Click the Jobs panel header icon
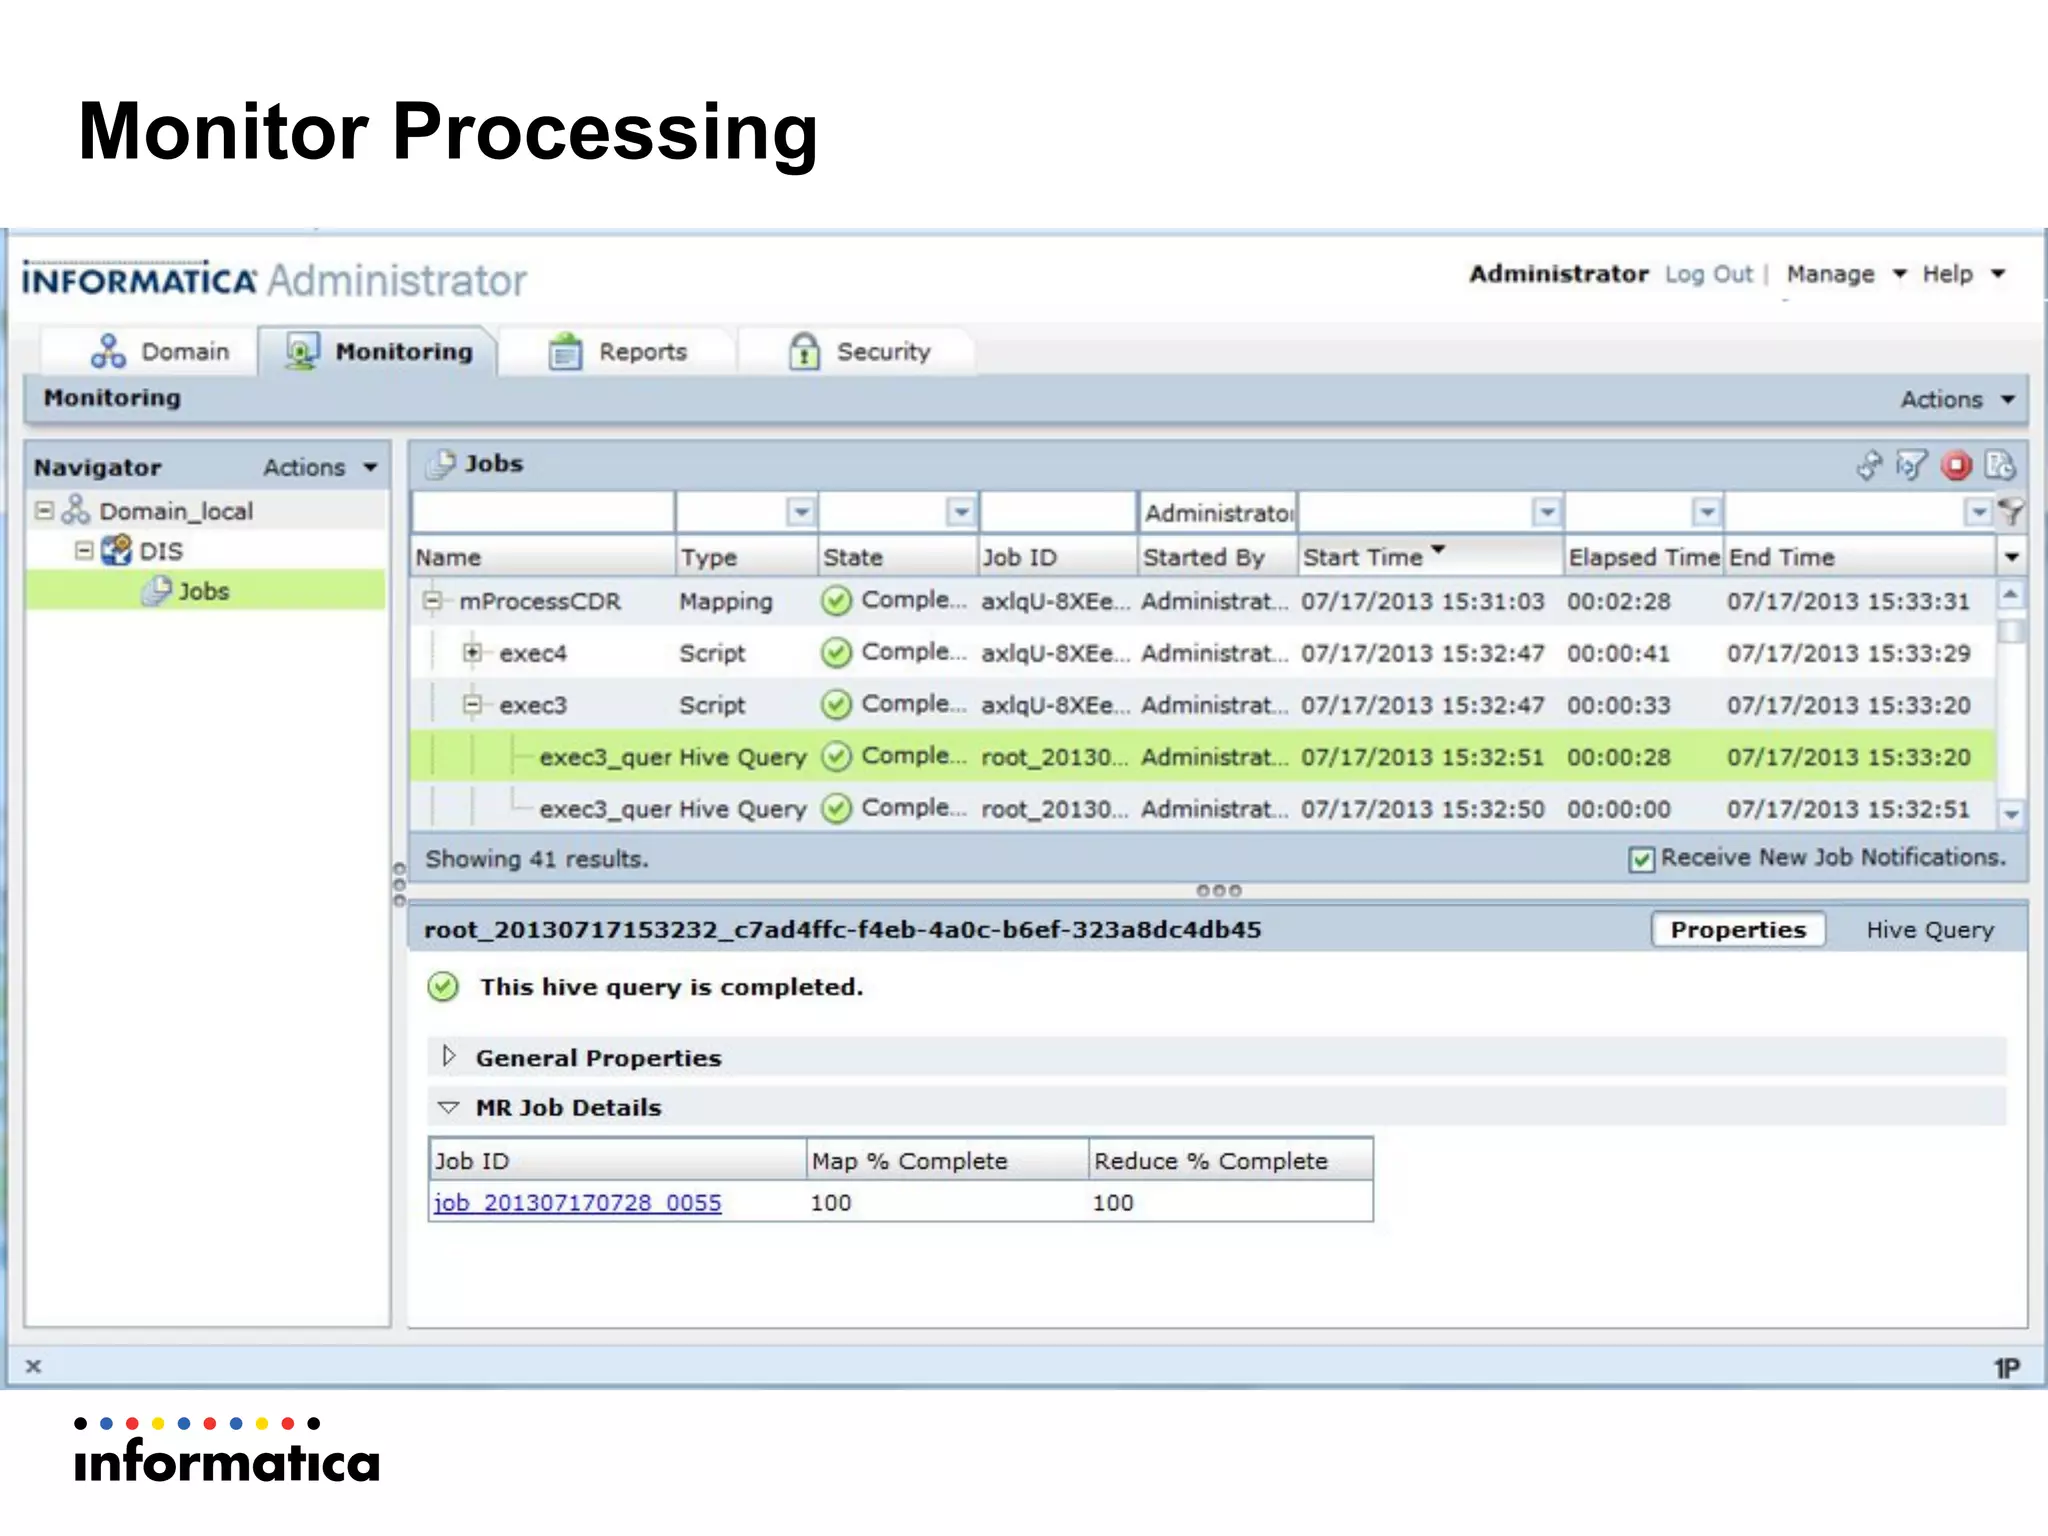The image size is (2048, 1536). [441, 464]
